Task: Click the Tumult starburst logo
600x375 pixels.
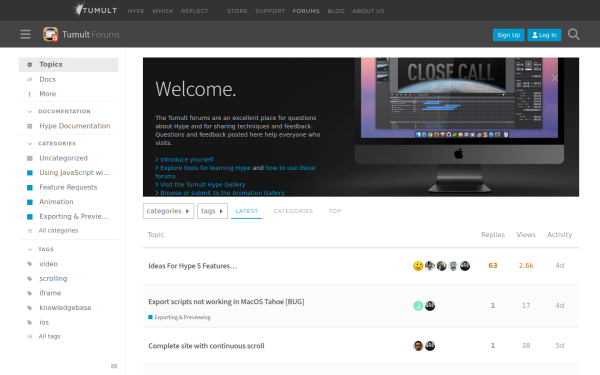Action: [x=79, y=9]
